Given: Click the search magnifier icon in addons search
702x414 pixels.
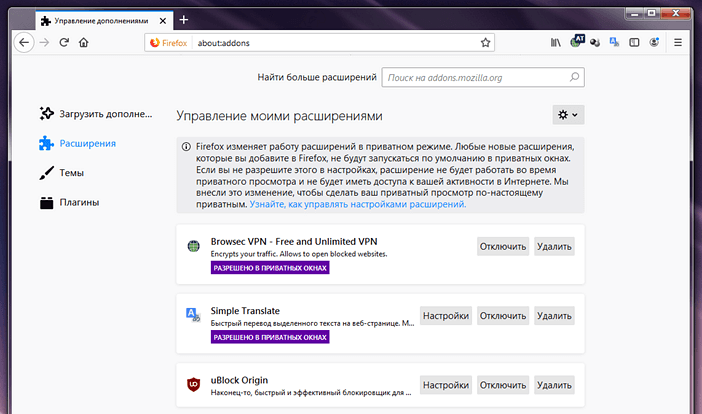Looking at the screenshot, I should pos(574,77).
